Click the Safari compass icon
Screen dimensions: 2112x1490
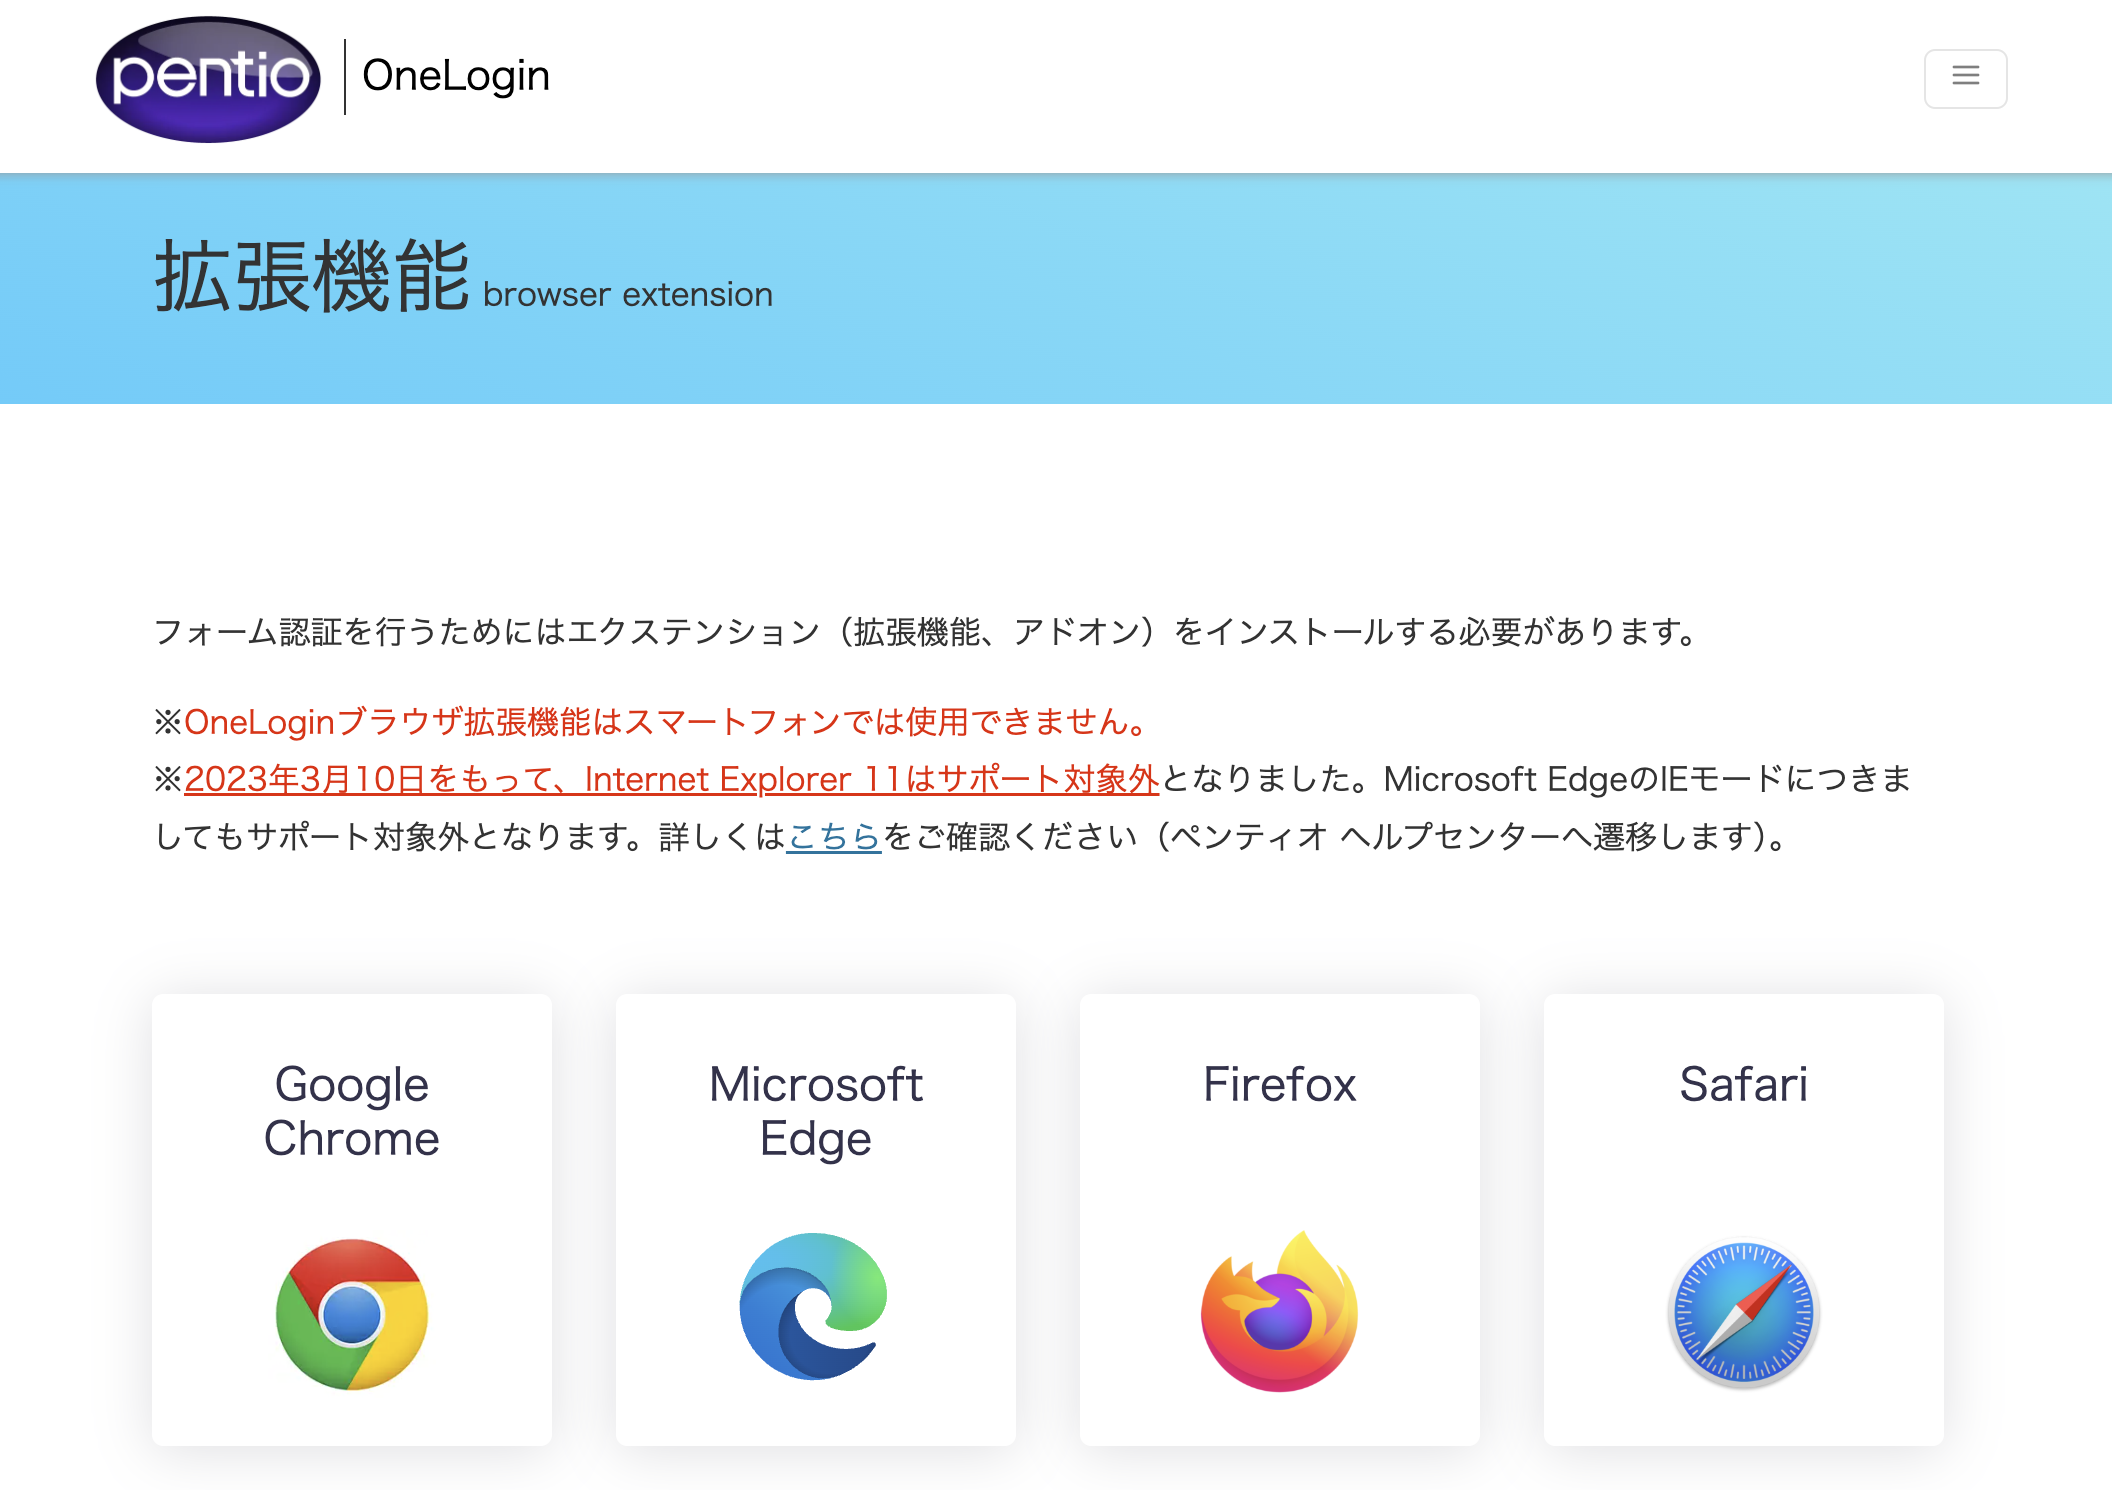[x=1743, y=1314]
